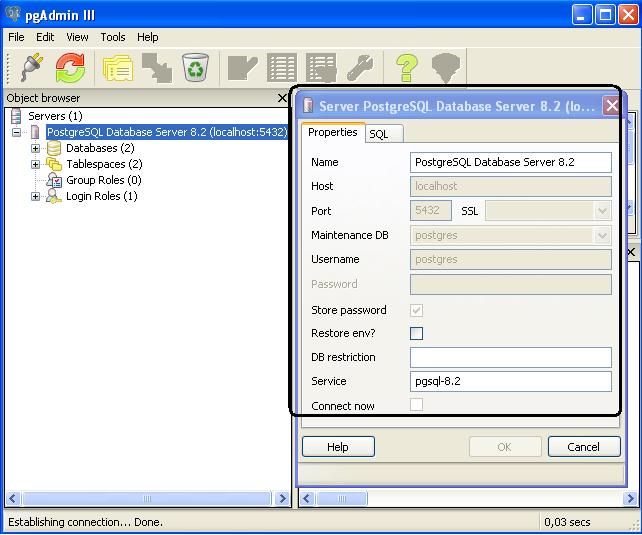
Task: Select PostgreSQL Database Server 8.2 (localhost:5432)
Action: coord(167,132)
